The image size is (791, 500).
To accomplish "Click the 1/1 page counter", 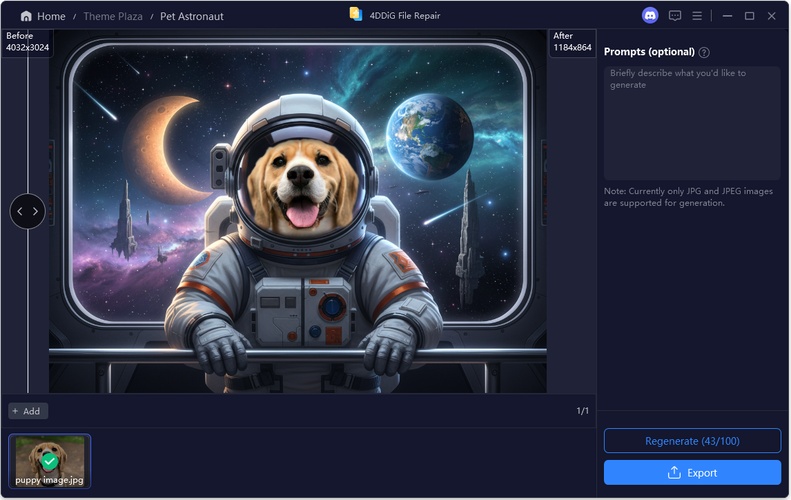I will pyautogui.click(x=583, y=411).
